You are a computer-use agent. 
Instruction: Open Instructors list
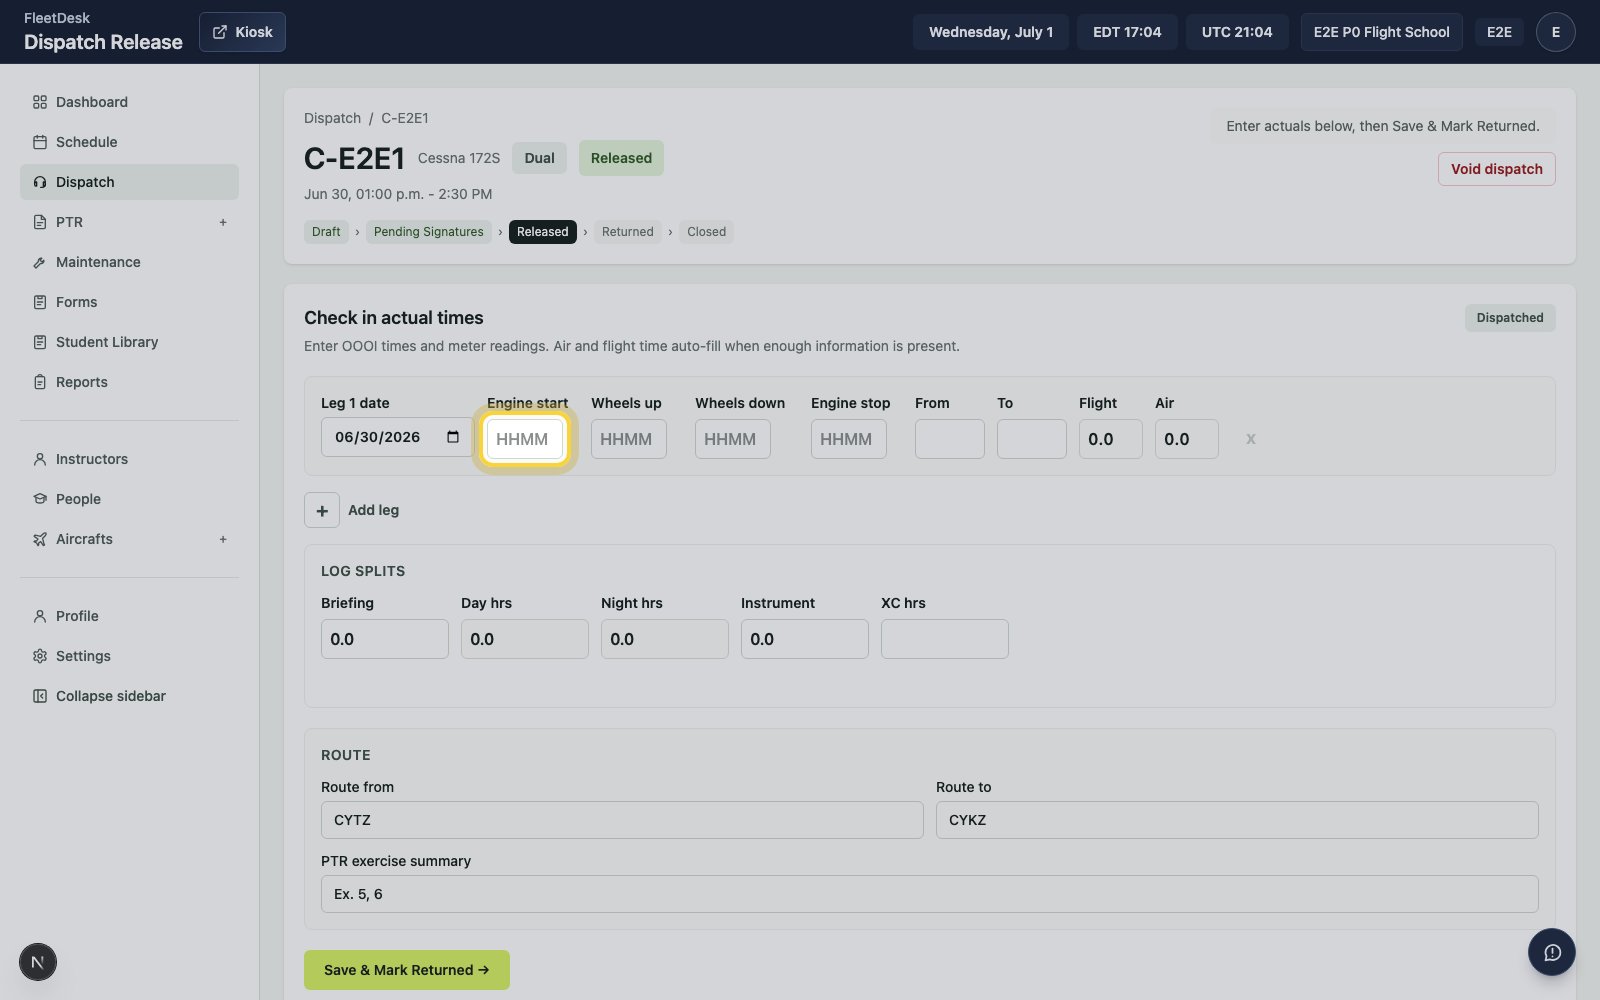click(129, 459)
